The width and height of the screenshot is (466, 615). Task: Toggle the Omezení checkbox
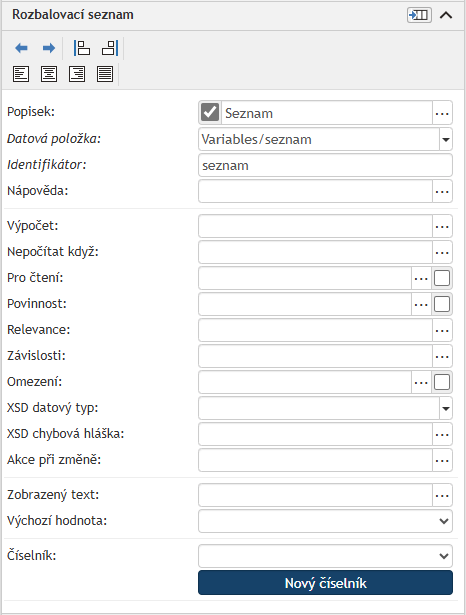pyautogui.click(x=442, y=382)
